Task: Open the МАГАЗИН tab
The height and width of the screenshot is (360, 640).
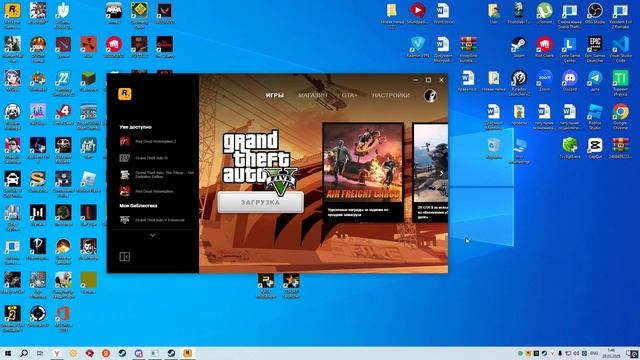Action: click(x=313, y=95)
